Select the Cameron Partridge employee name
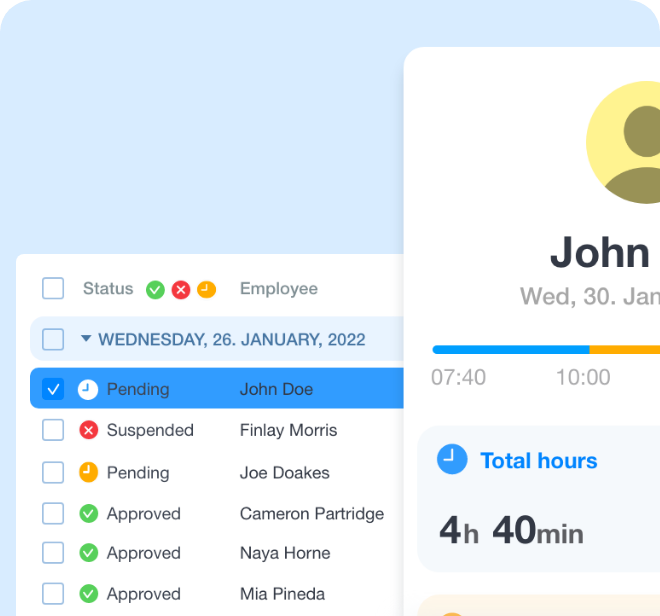 coord(312,514)
